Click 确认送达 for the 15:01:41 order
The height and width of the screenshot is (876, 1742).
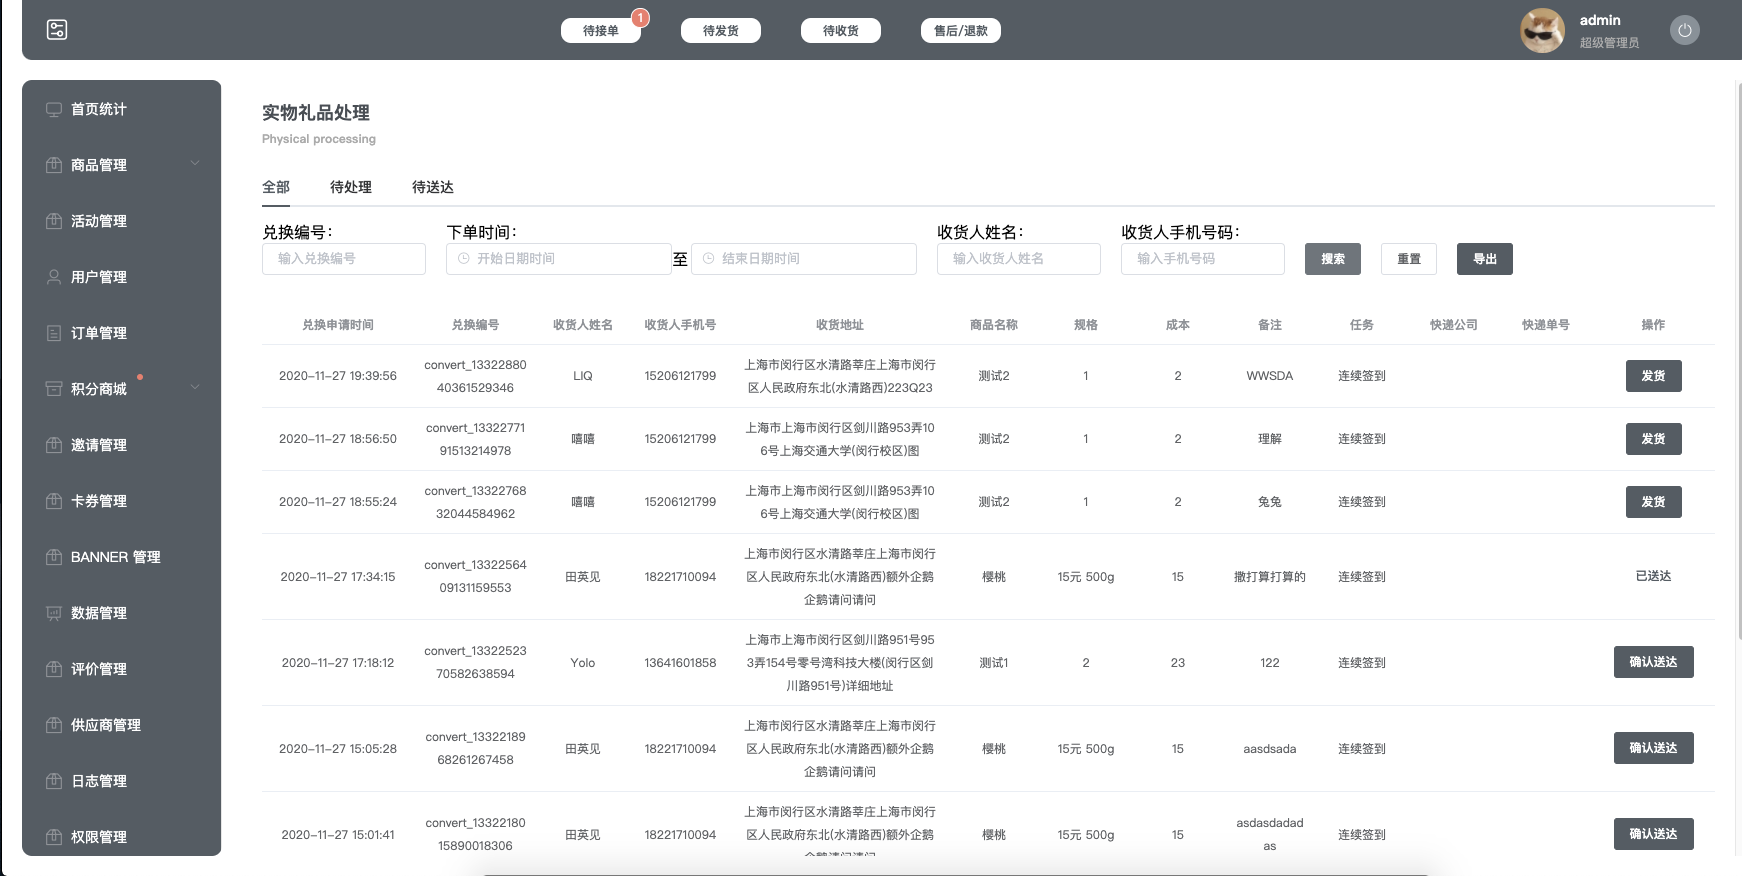tap(1653, 834)
